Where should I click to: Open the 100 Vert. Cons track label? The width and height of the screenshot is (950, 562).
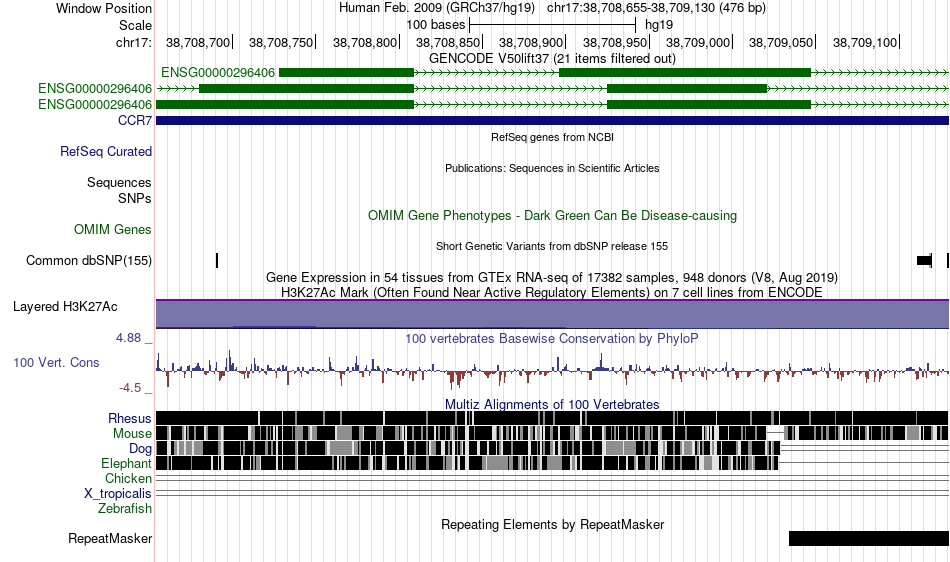(56, 362)
